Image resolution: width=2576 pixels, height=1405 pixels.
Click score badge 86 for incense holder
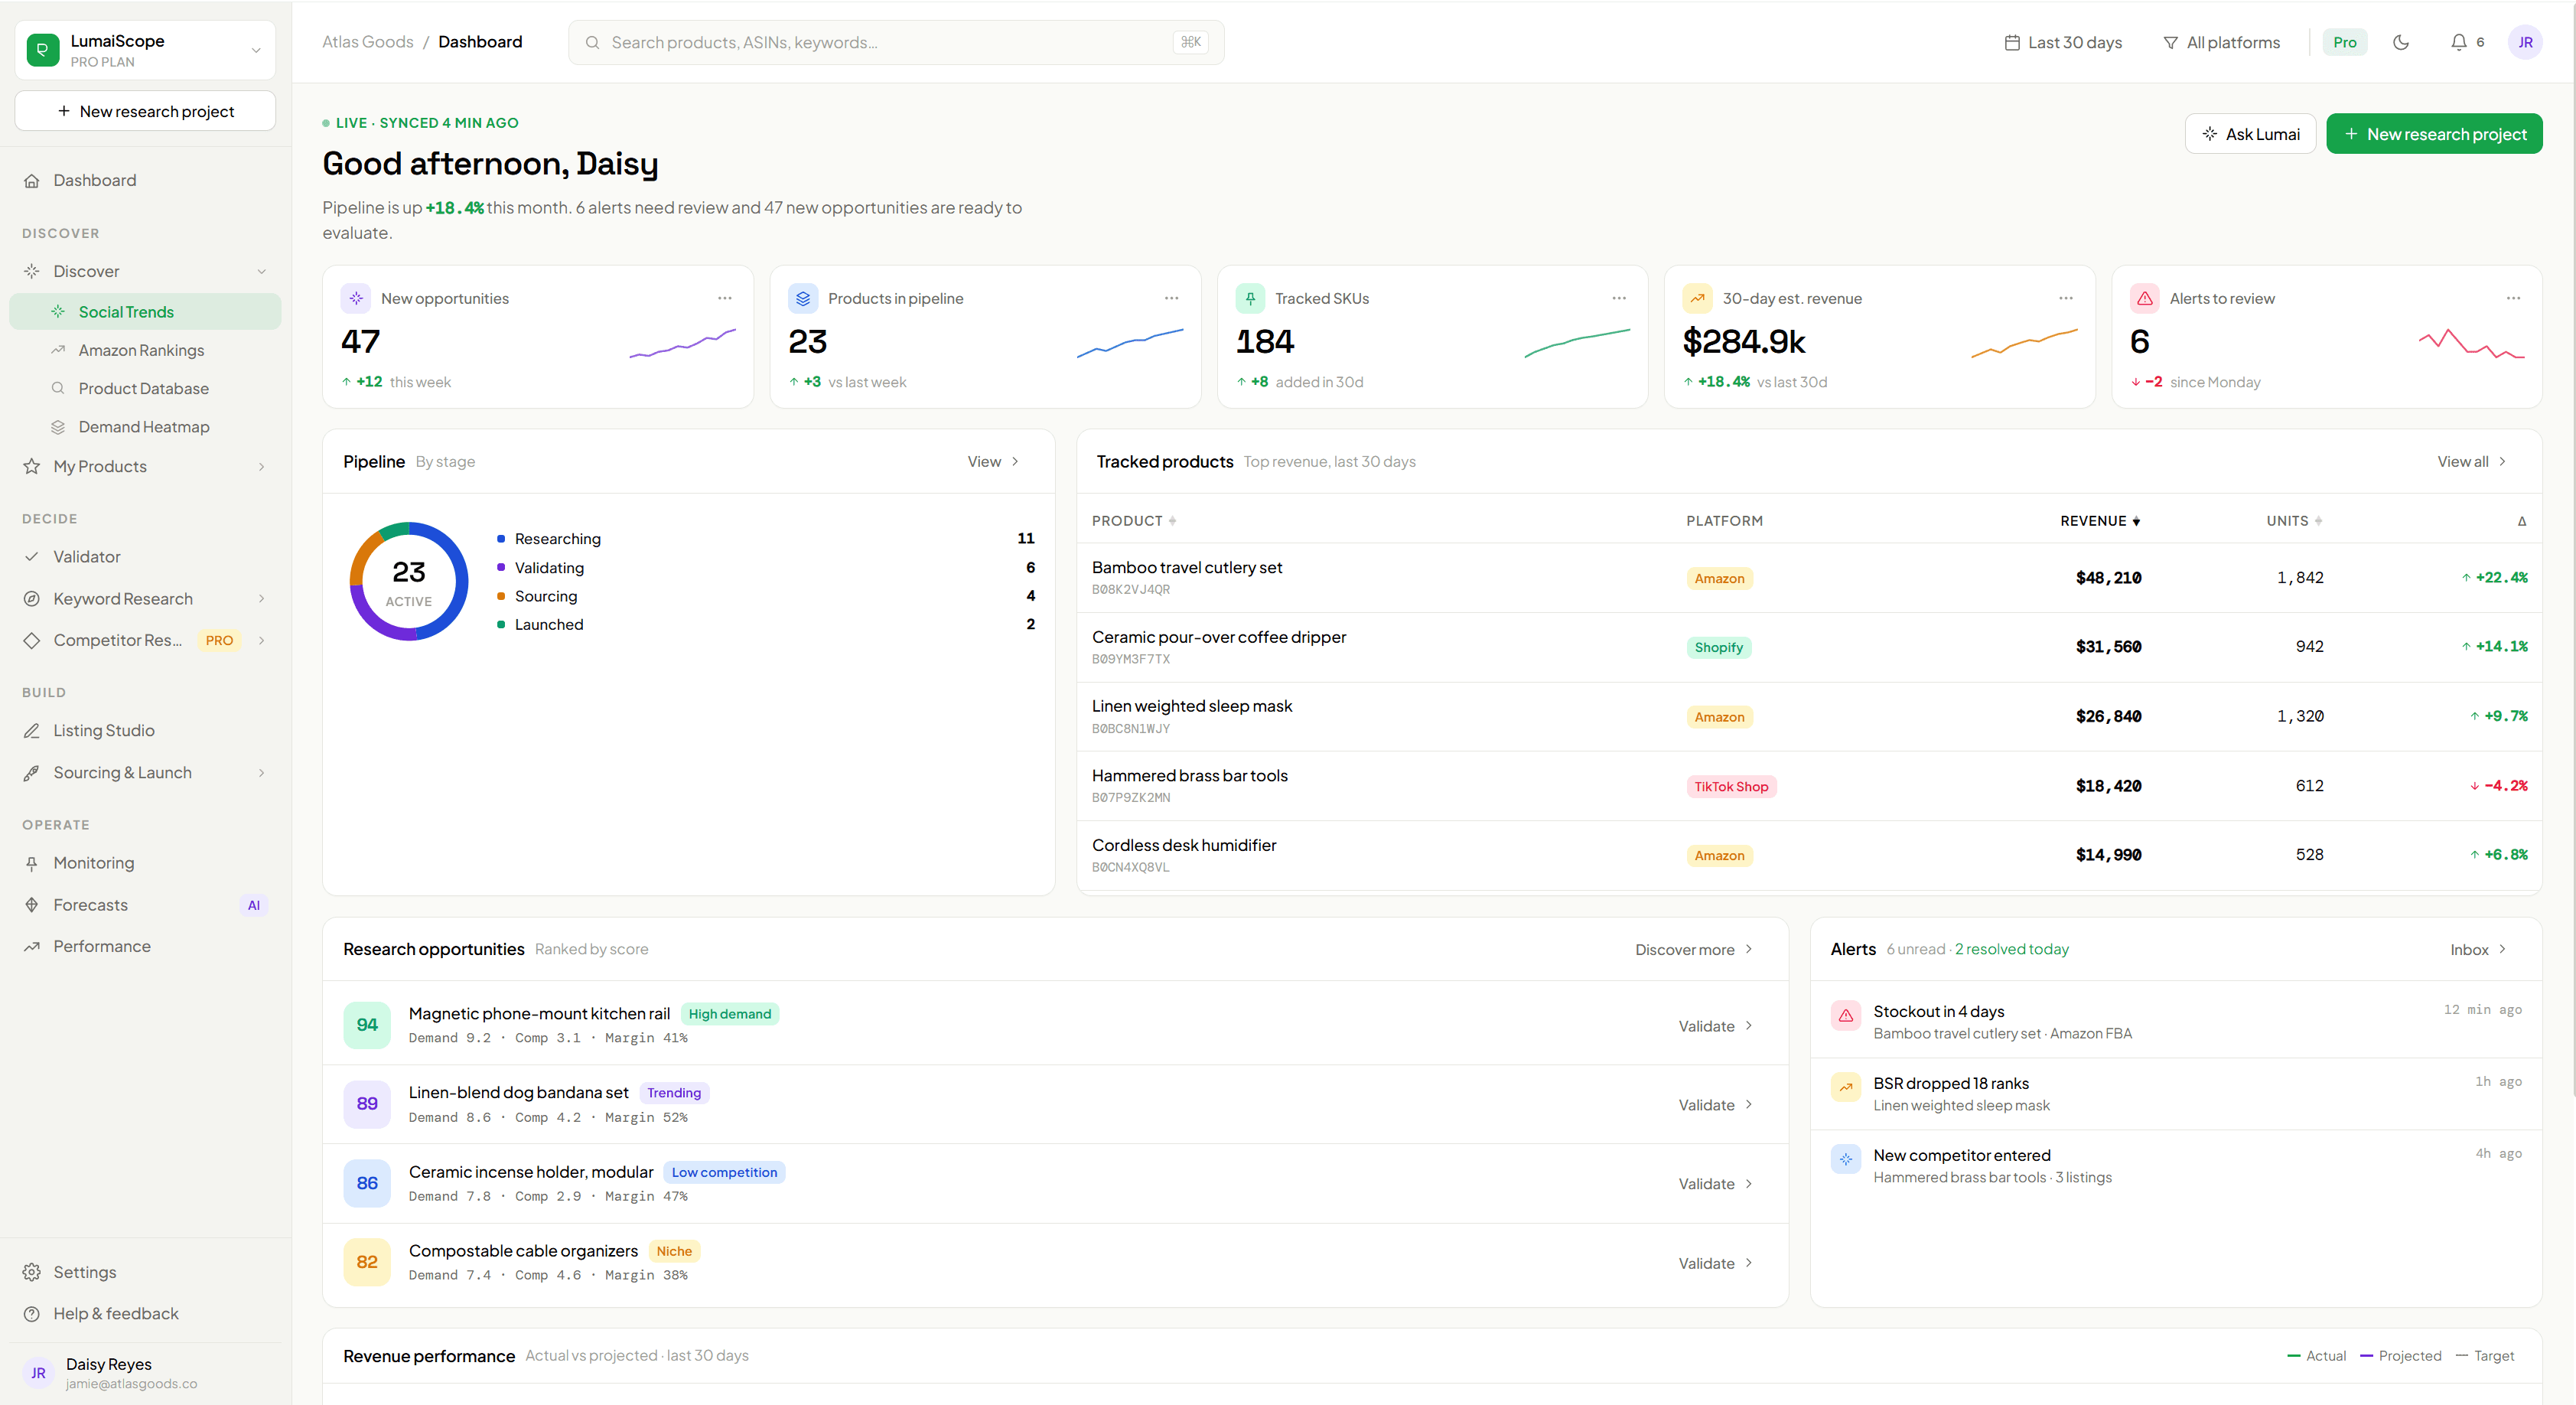(367, 1183)
